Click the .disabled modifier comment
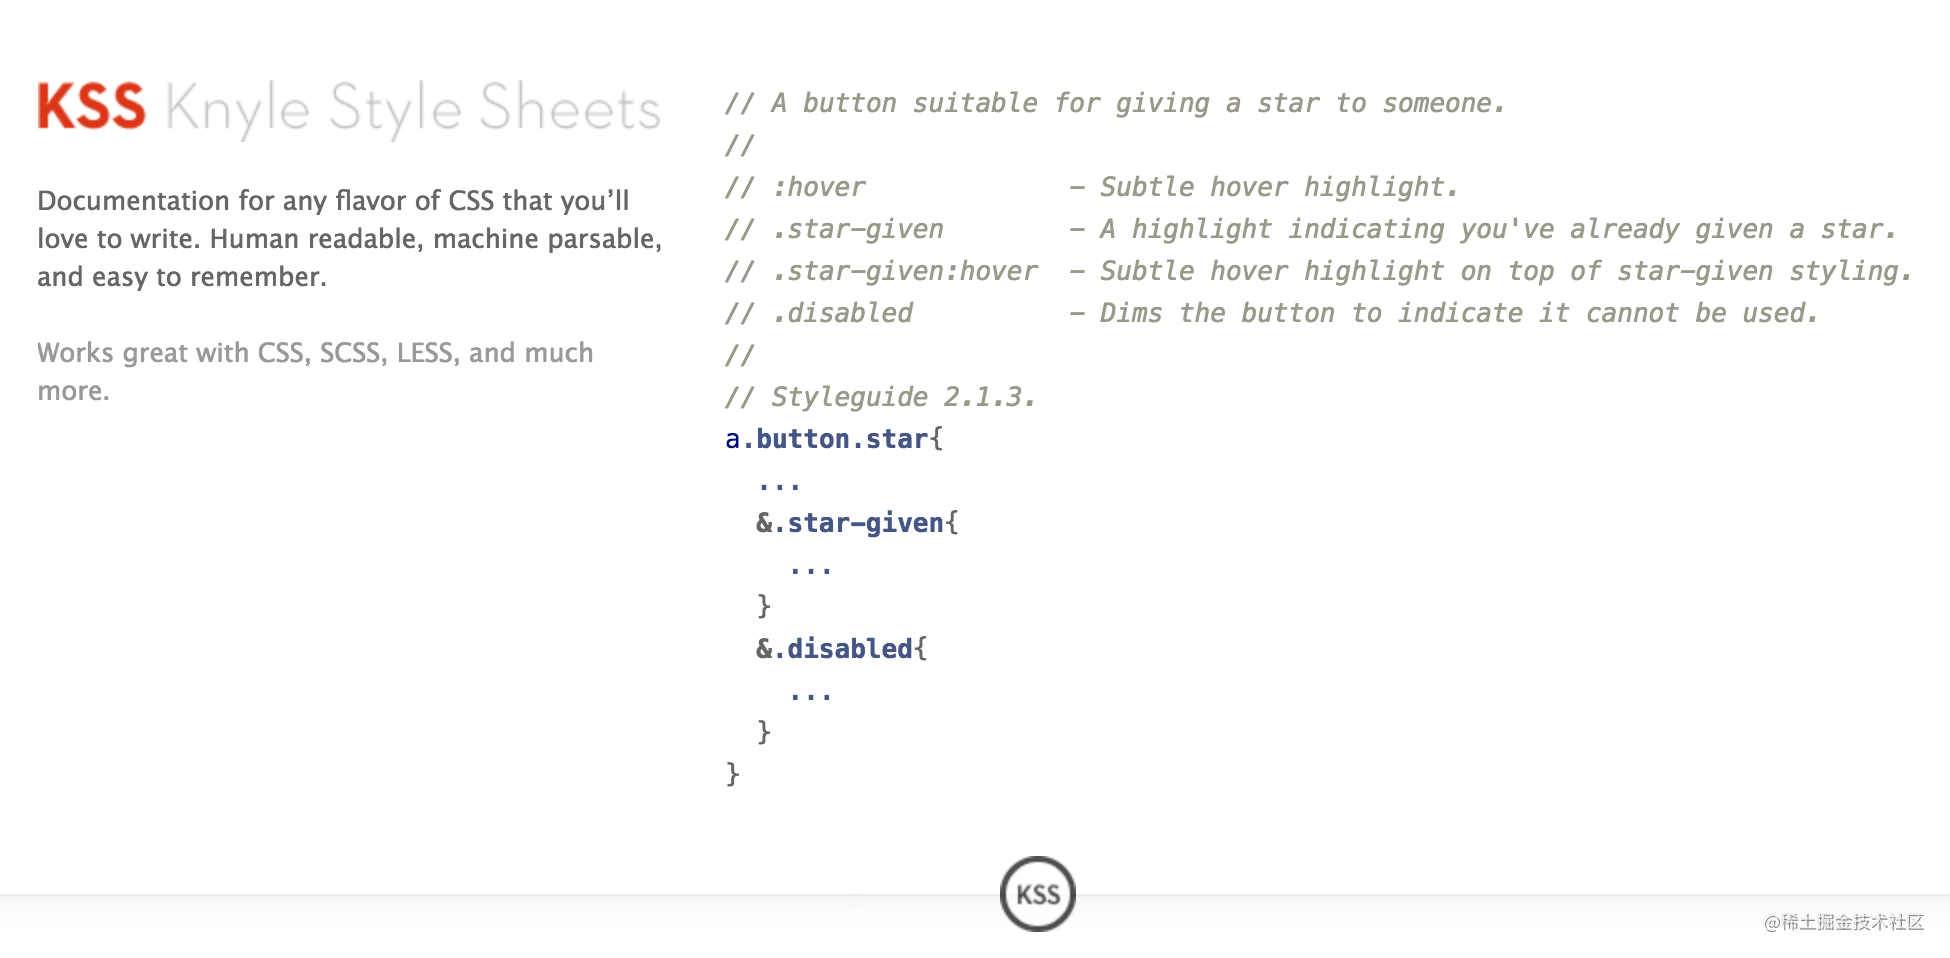 (x=842, y=313)
